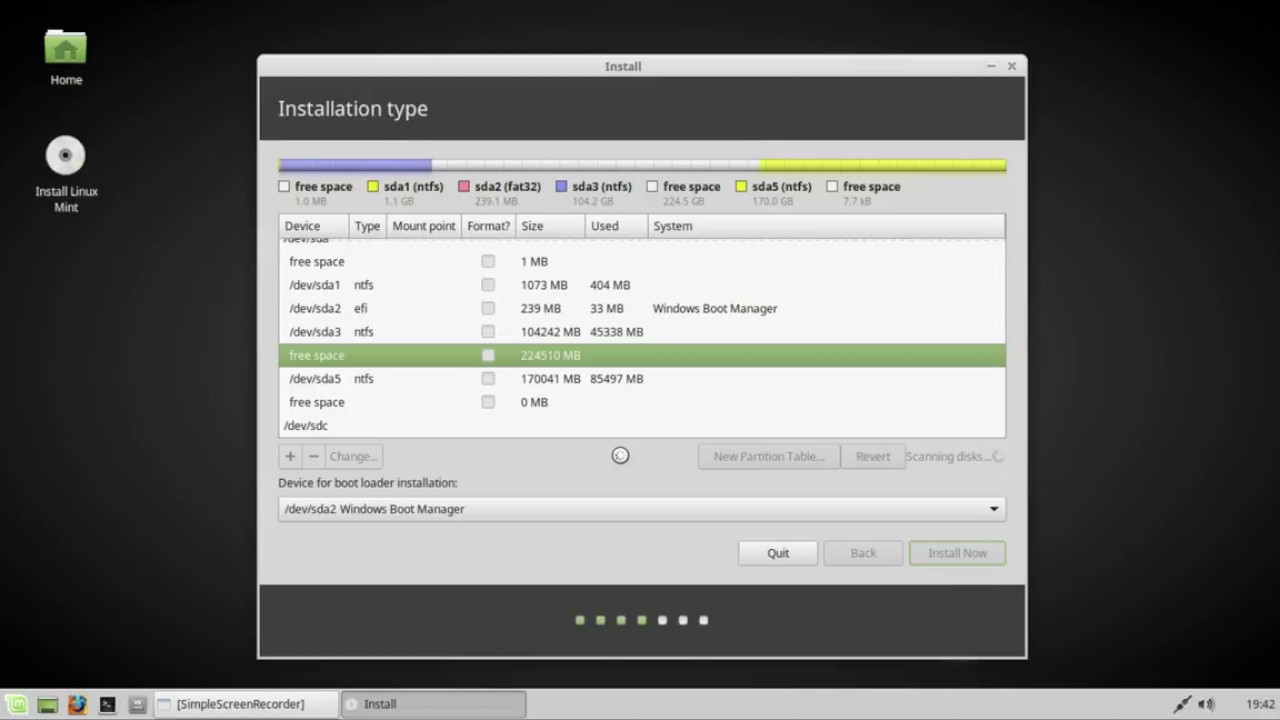The image size is (1280, 720).
Task: Click the yellow sda5 segment in partition bar
Action: (x=883, y=165)
